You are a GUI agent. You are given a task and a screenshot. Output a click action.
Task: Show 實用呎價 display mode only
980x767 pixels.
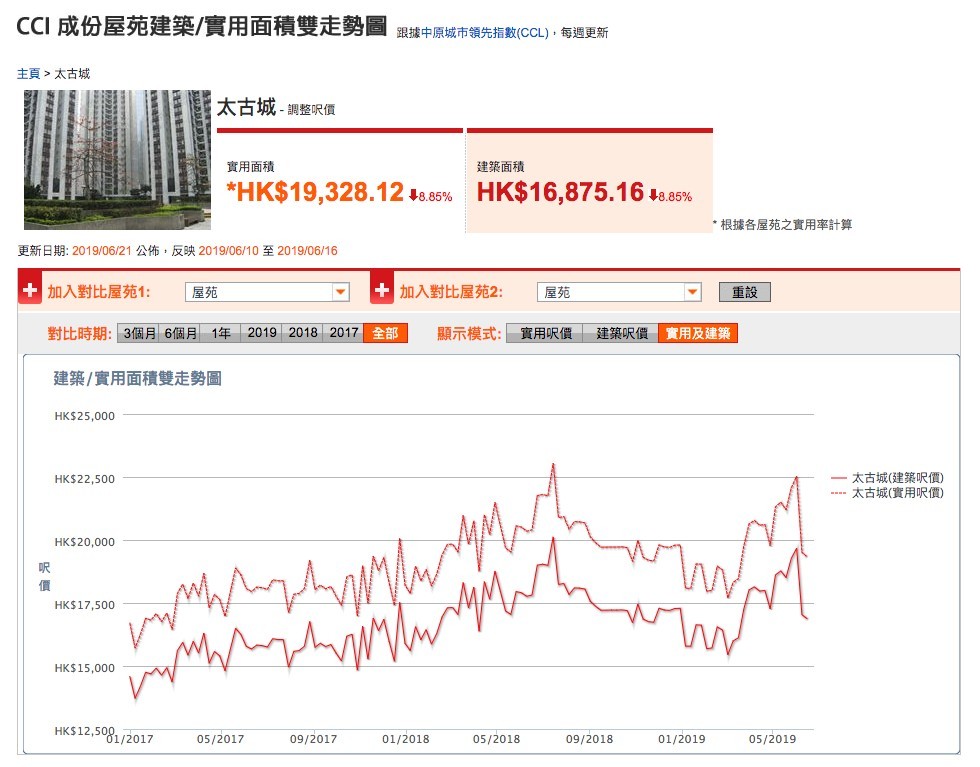(545, 333)
